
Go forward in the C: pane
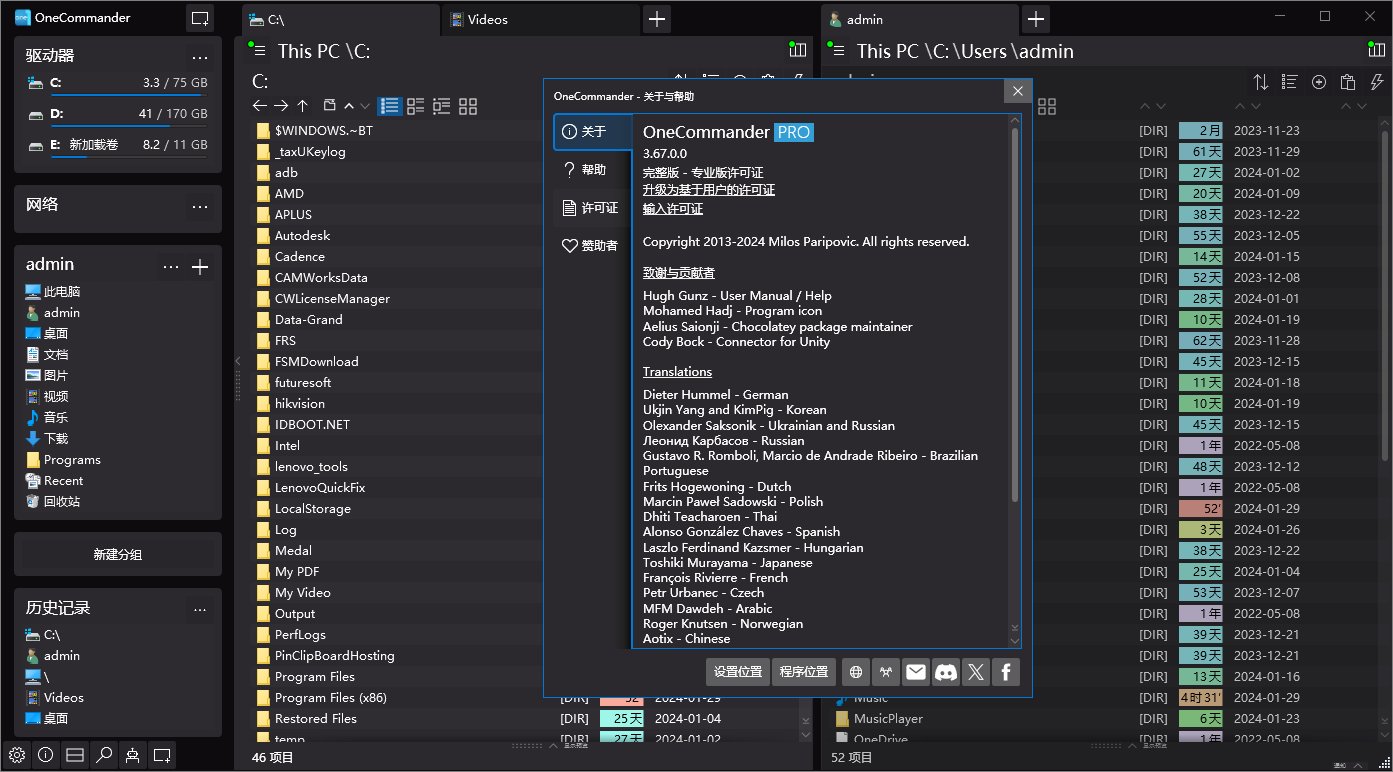coord(281,105)
